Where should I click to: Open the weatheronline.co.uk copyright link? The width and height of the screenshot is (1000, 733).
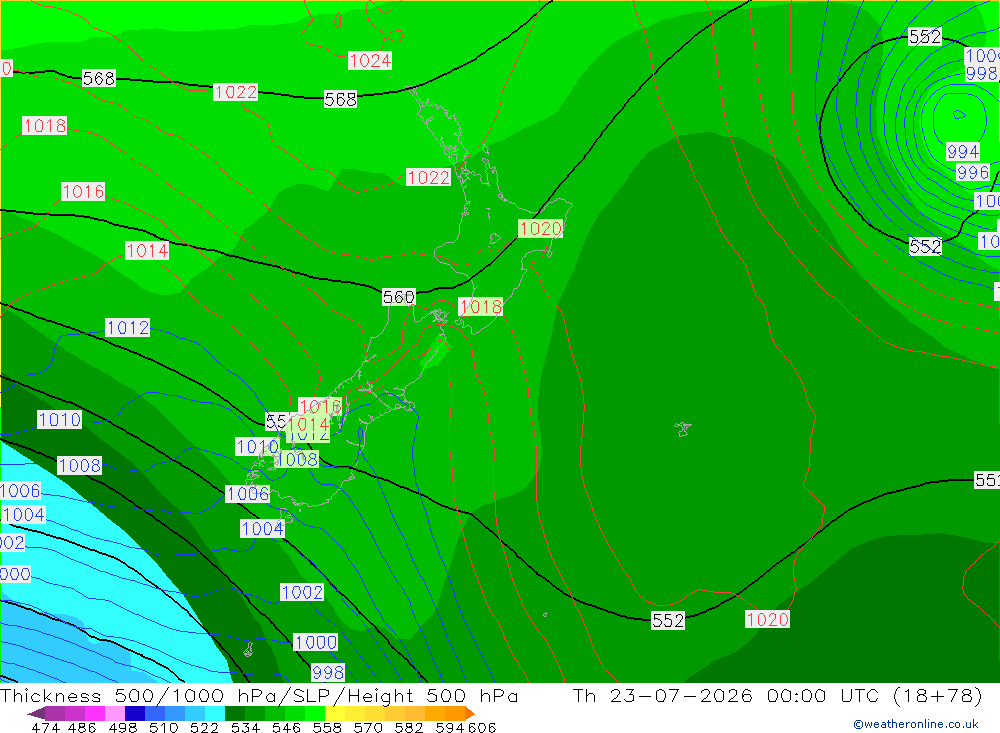(x=916, y=724)
